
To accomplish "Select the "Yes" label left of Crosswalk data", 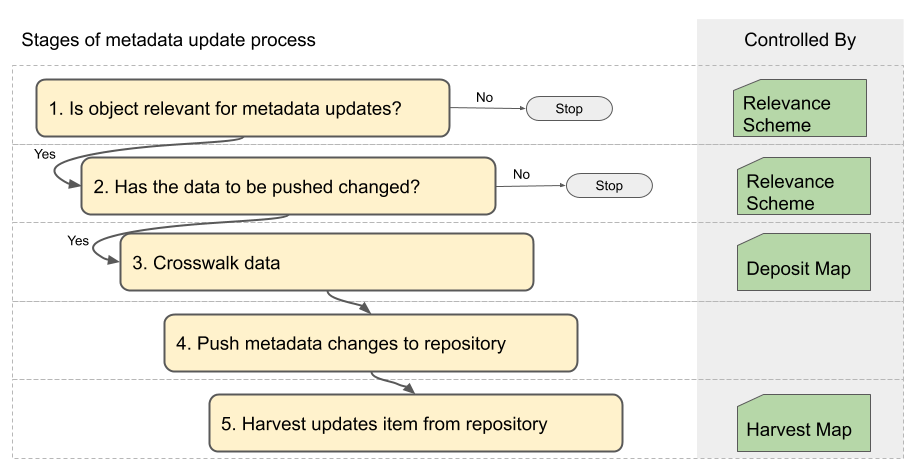I will pos(78,240).
